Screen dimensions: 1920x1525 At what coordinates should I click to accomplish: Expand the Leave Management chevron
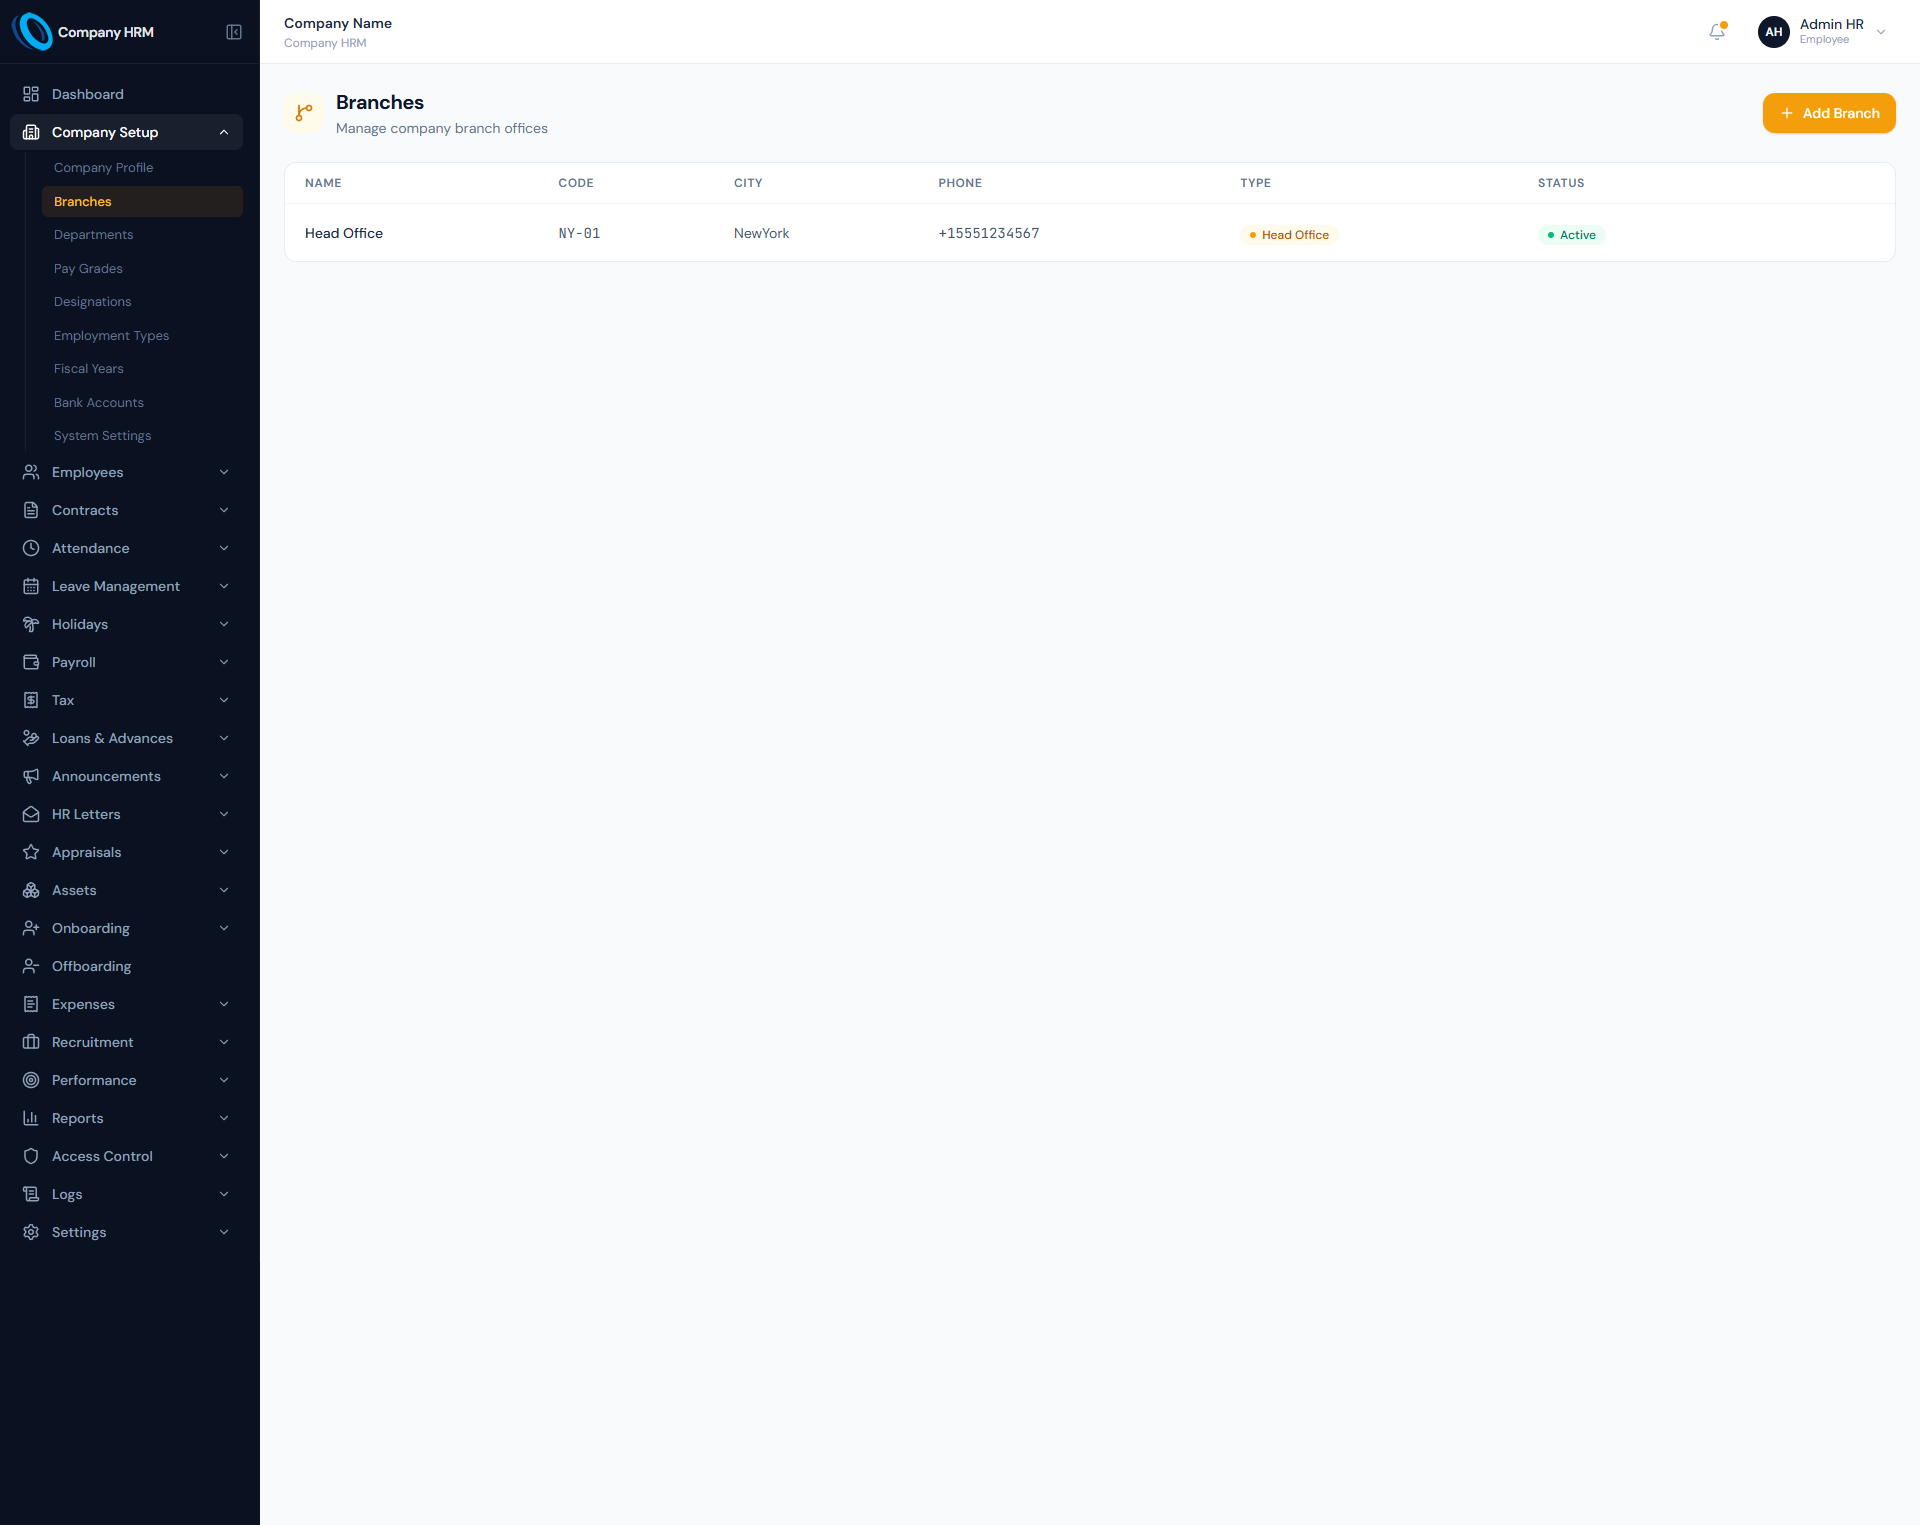pos(224,586)
